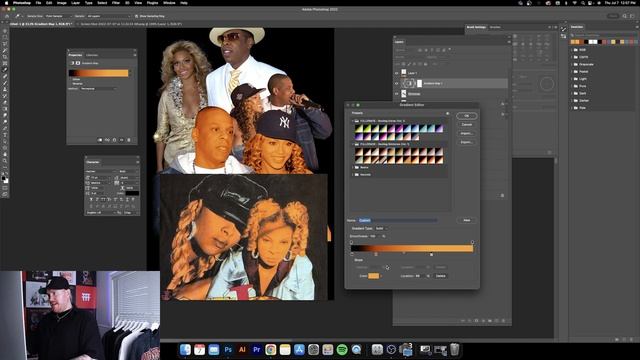Select the Move tool
Viewport: 640px width, 360px height.
(5, 31)
